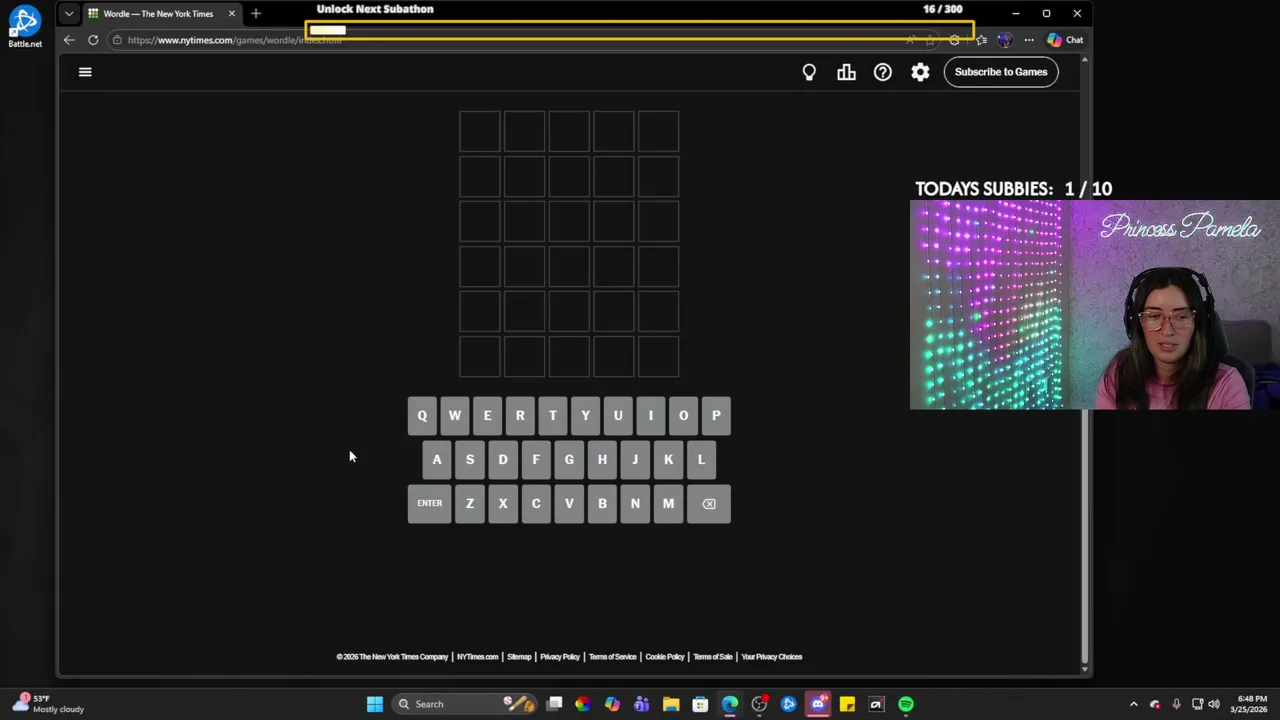Tap the Y key on Wordle keyboard
Image resolution: width=1280 pixels, height=720 pixels.
point(585,416)
